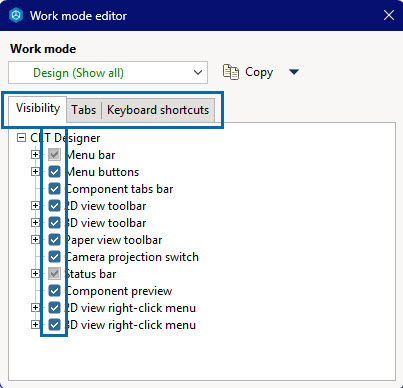Expand the Menu buttons tree node
This screenshot has width=403, height=388.
coord(35,172)
